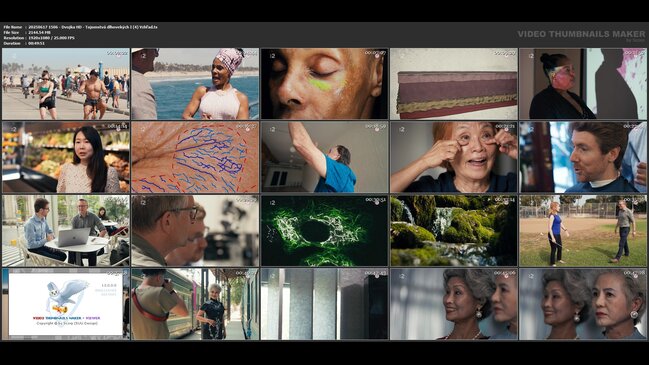Select the mossy waterfall rocks thumbnail
This screenshot has width=649, height=365.
pos(454,231)
